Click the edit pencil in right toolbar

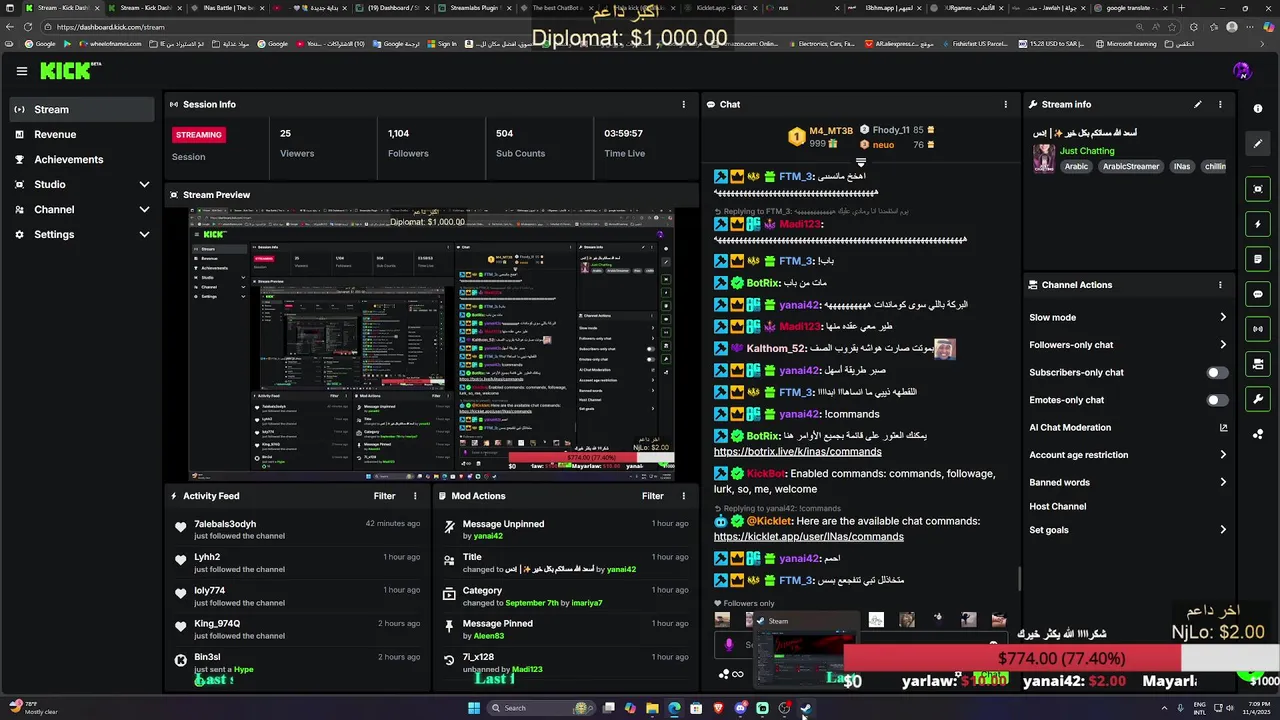pyautogui.click(x=1258, y=143)
